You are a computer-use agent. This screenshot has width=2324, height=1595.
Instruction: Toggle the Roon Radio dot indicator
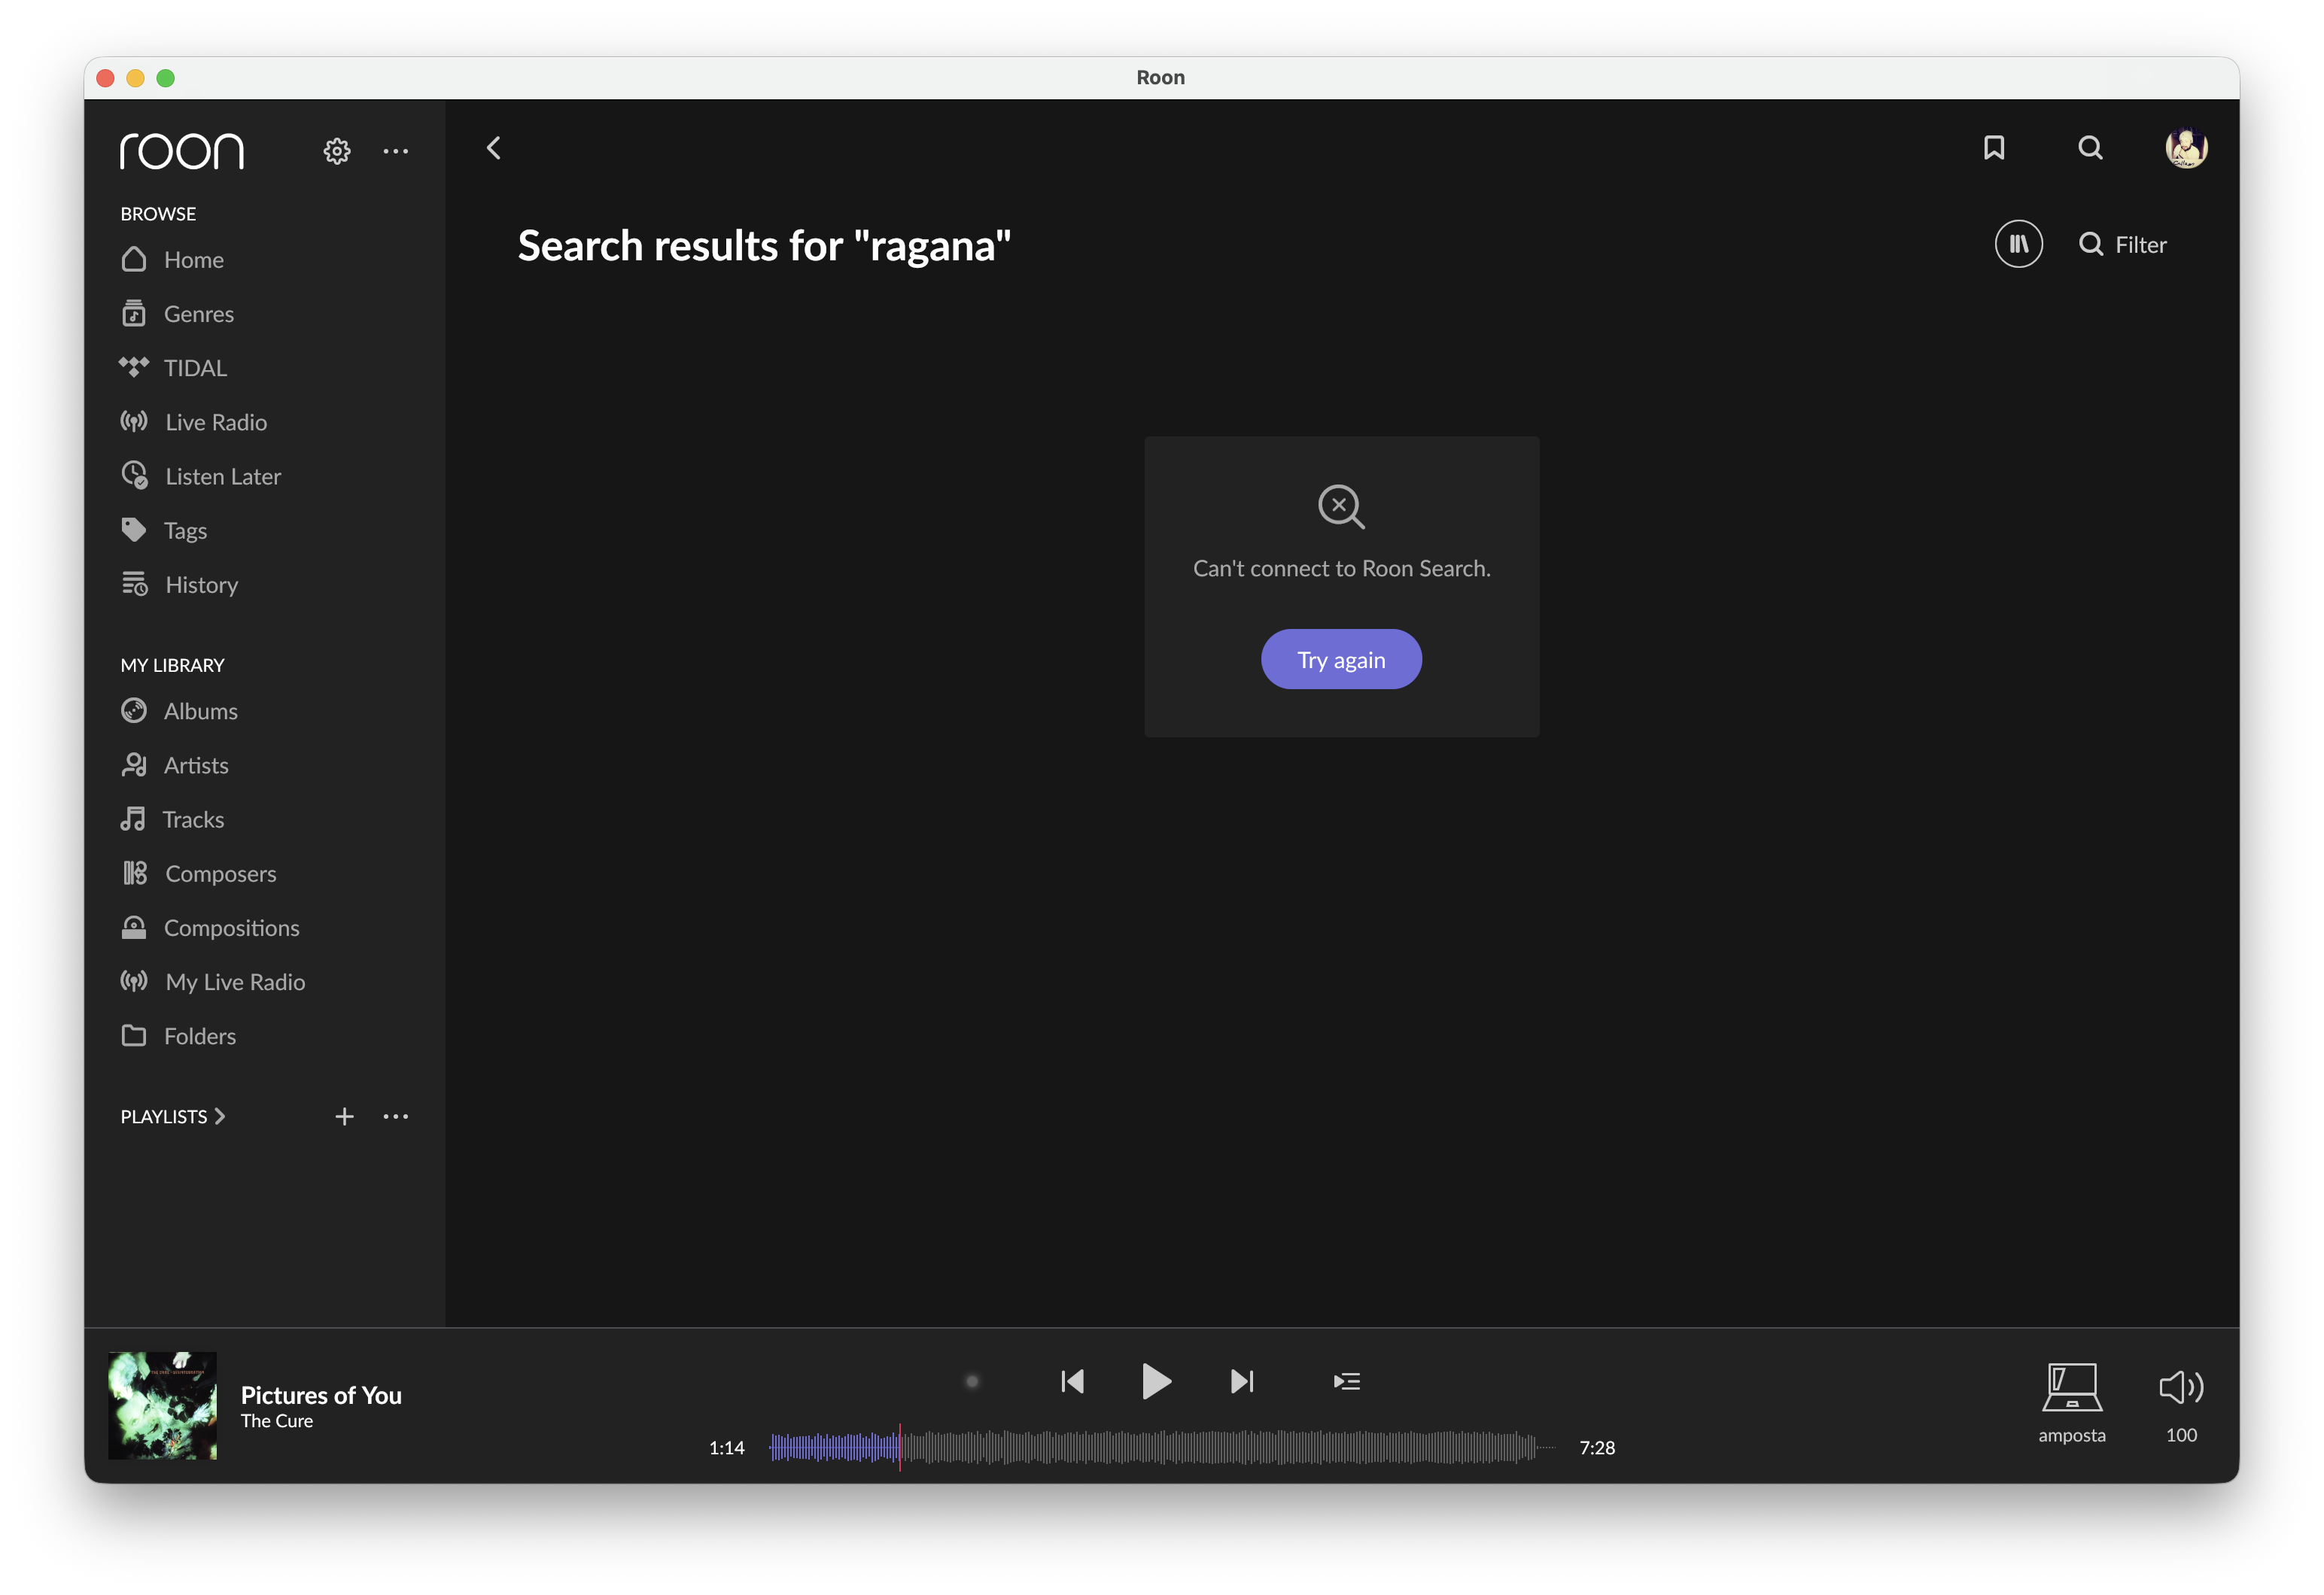(972, 1381)
